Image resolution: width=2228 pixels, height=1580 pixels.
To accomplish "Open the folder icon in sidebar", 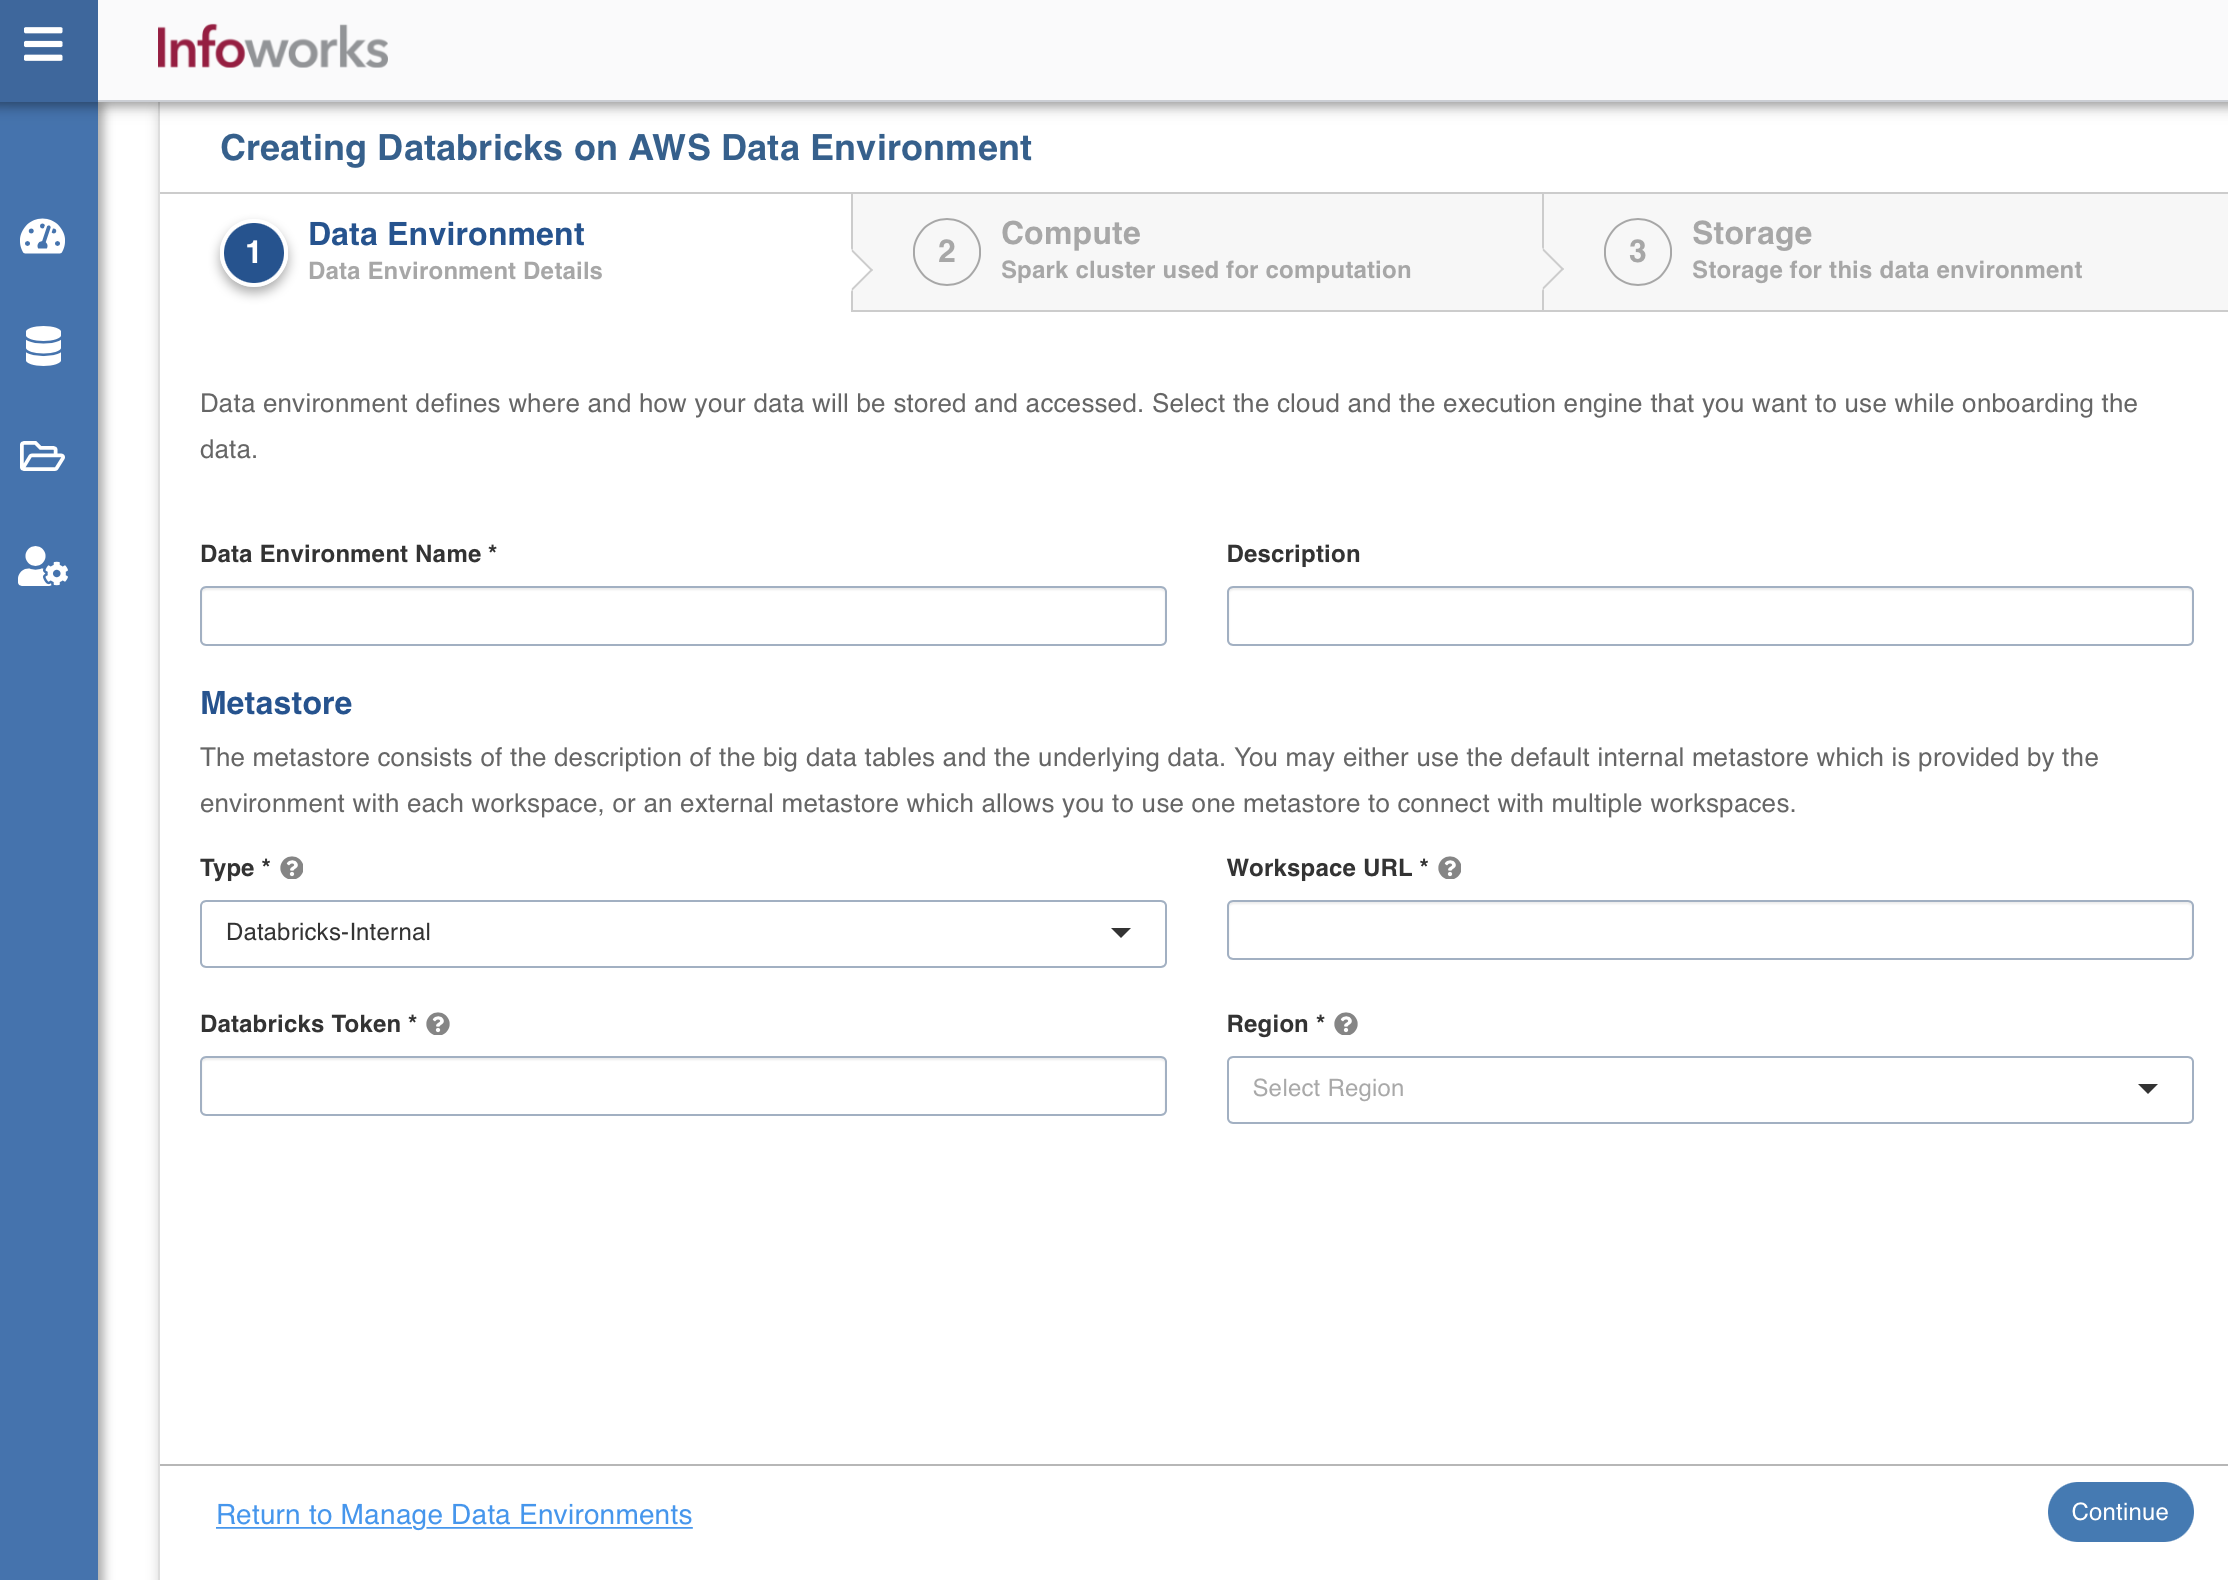I will click(x=42, y=456).
